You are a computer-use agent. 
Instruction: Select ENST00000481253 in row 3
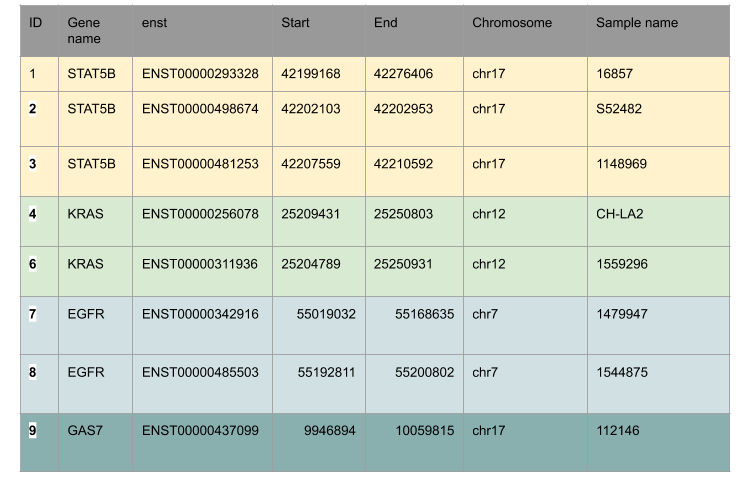point(200,163)
